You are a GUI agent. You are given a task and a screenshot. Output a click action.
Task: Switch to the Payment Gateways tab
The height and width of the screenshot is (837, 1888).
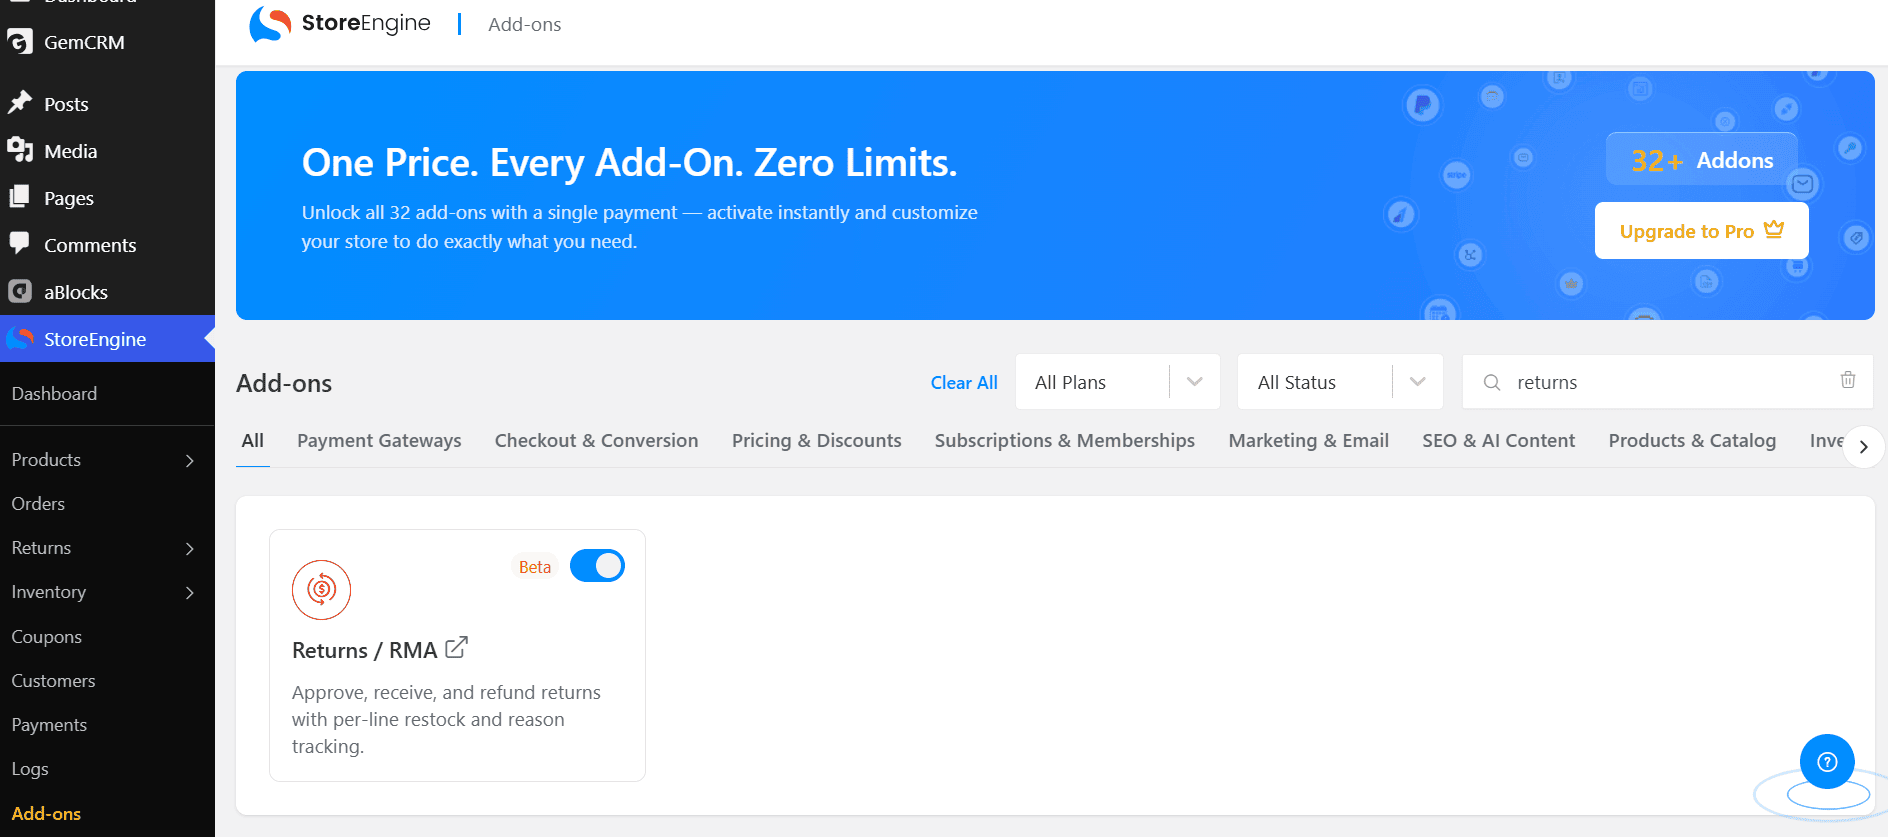(x=379, y=441)
